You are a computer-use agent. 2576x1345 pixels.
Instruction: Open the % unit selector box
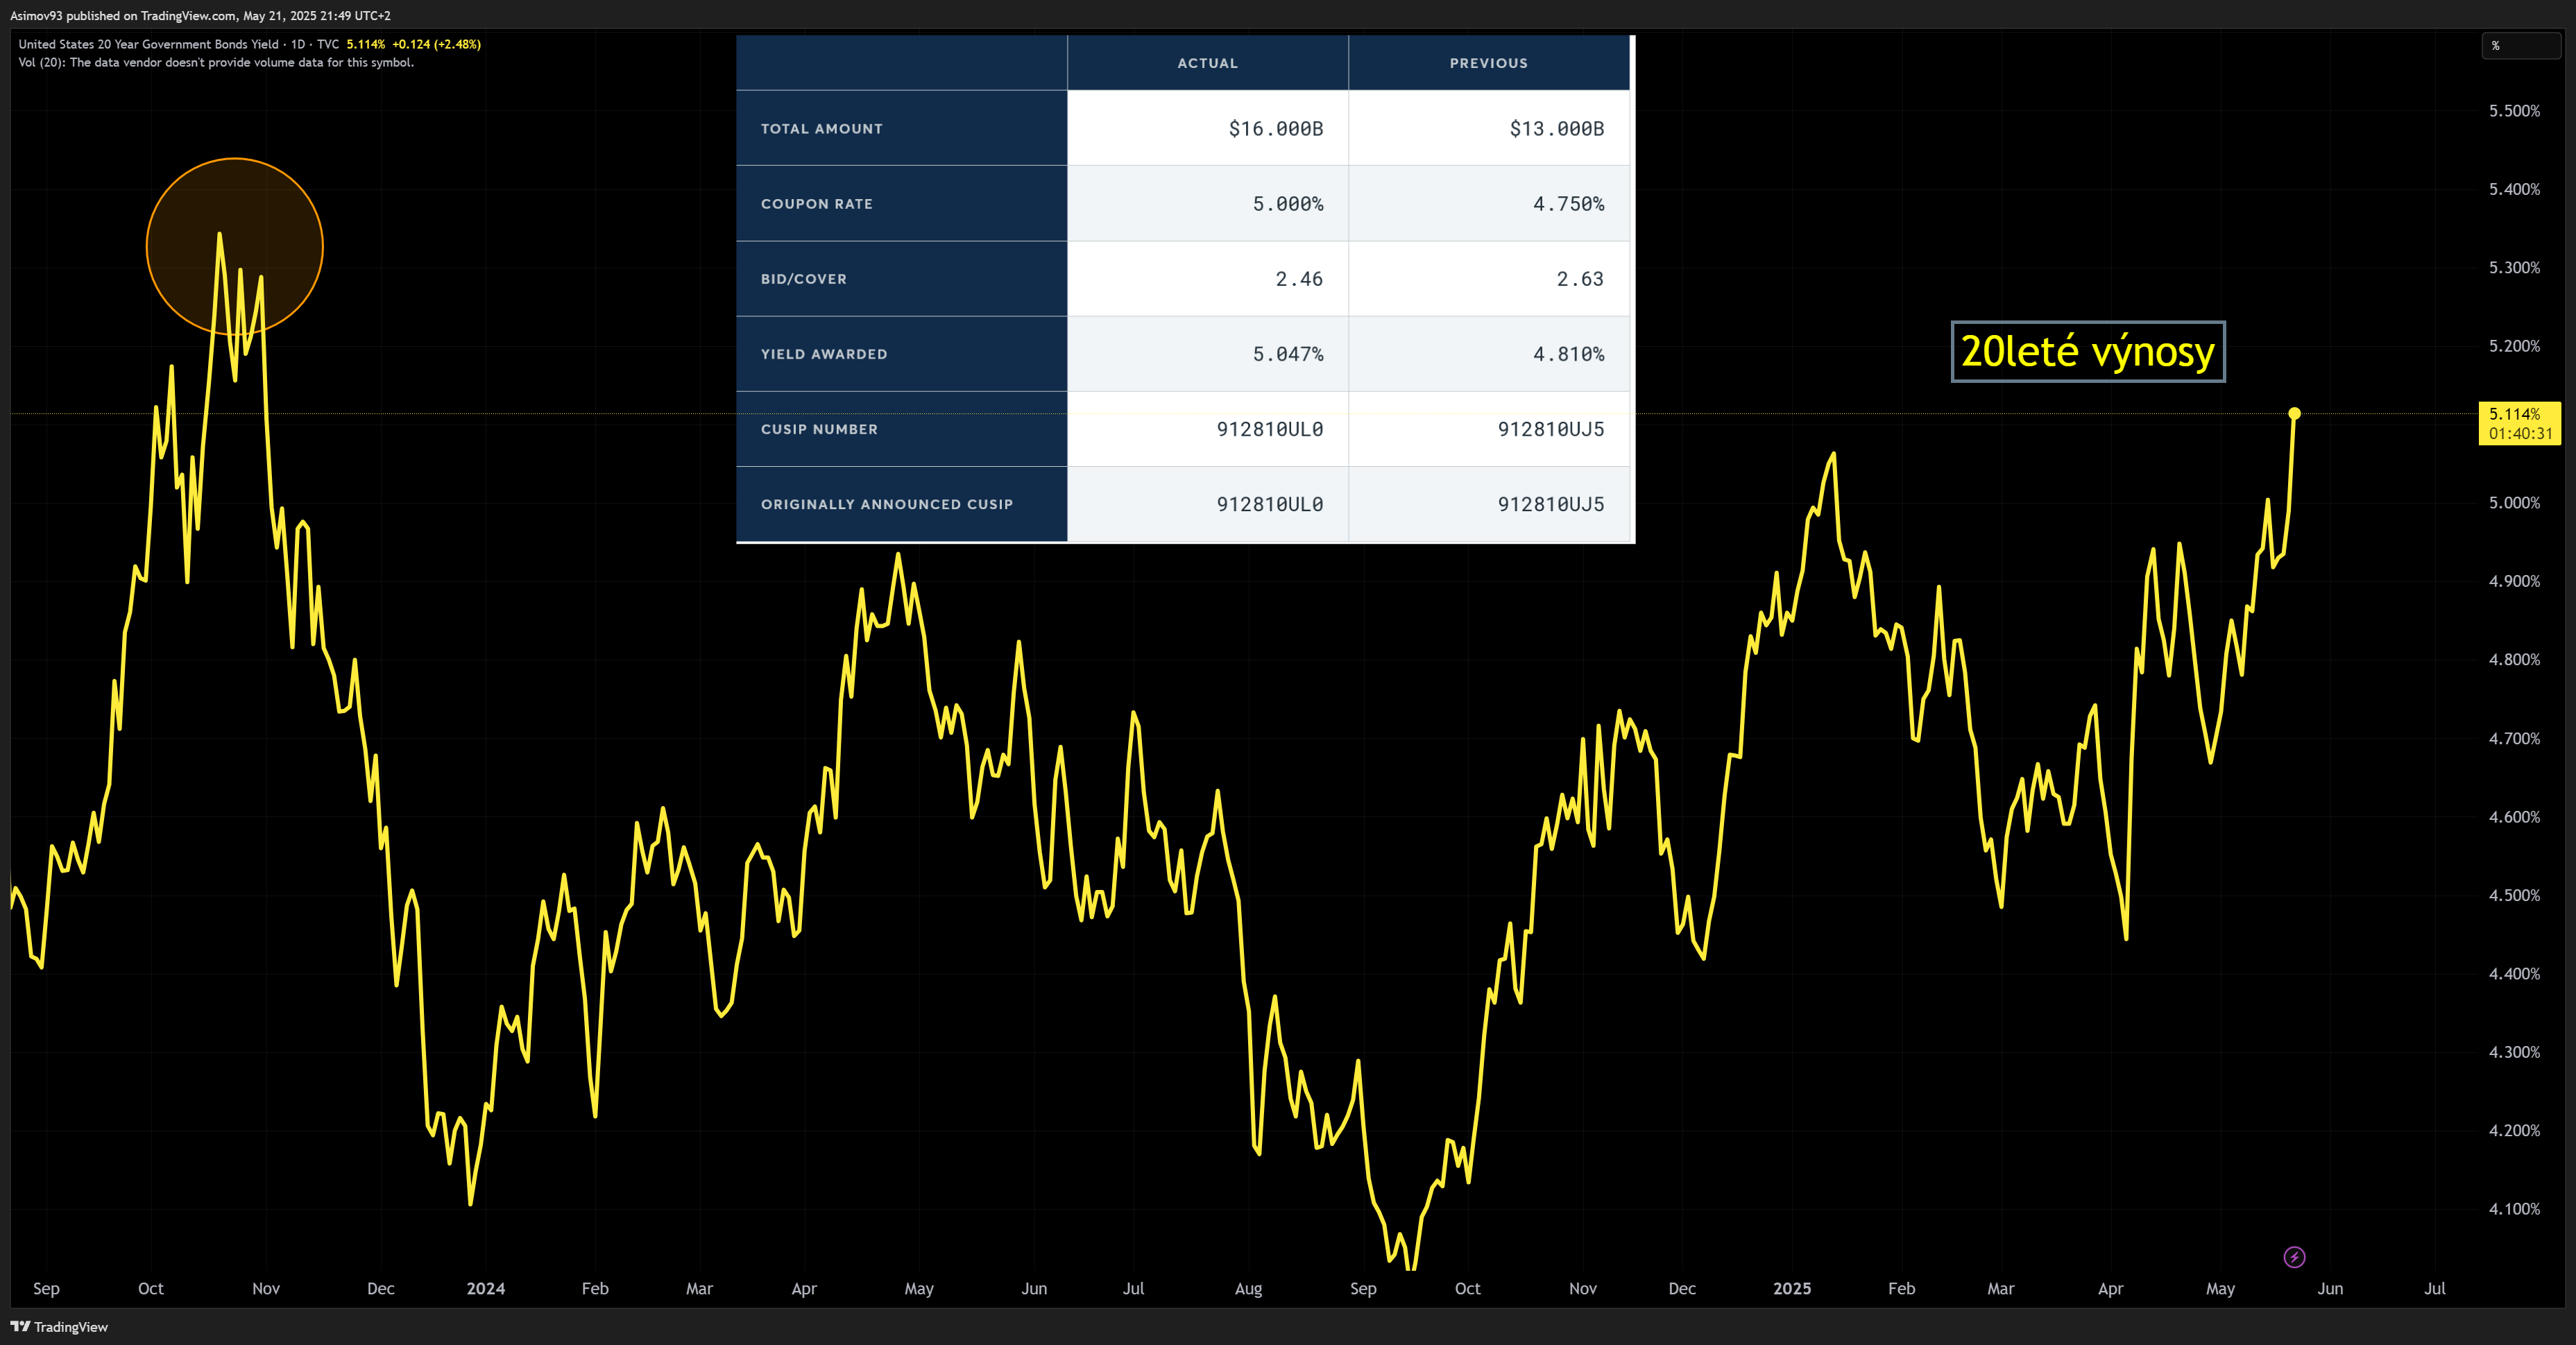click(x=2519, y=46)
